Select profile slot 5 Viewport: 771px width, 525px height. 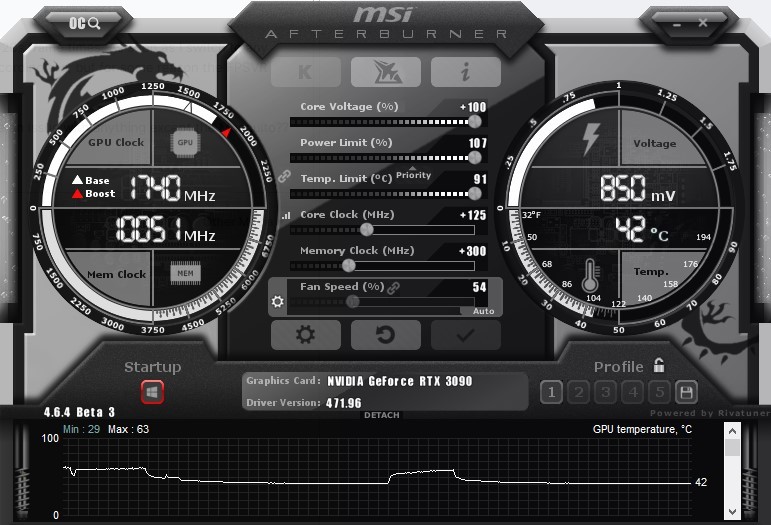click(x=659, y=392)
